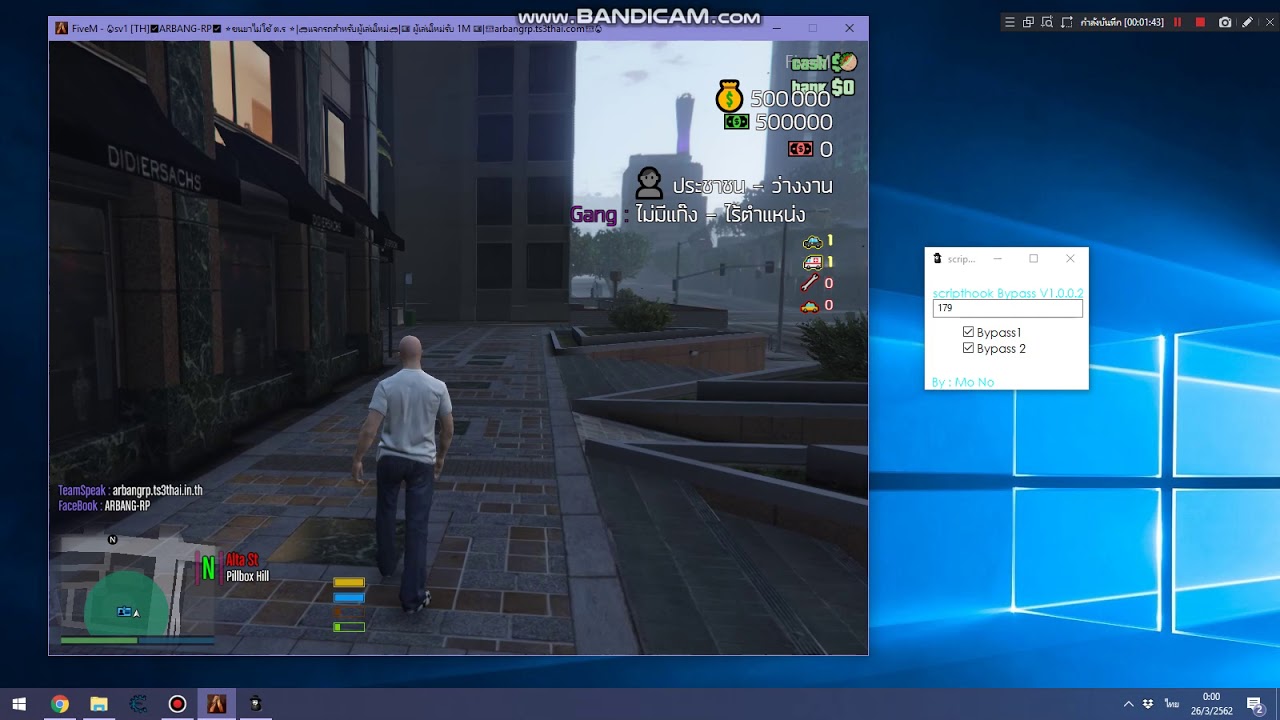This screenshot has height=720, width=1280.
Task: Click the yellow status bar in game
Action: [349, 582]
